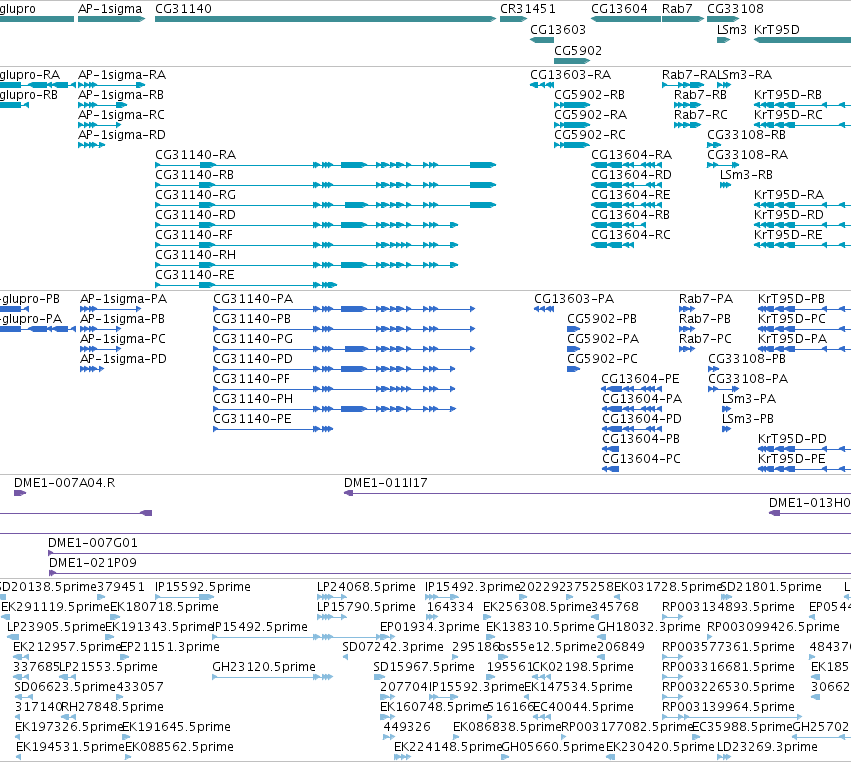Select transcript CG33108-RB

pyautogui.click(x=714, y=145)
